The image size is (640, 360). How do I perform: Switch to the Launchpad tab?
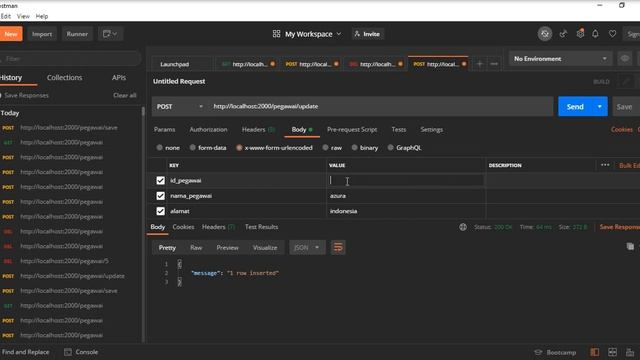(x=175, y=64)
